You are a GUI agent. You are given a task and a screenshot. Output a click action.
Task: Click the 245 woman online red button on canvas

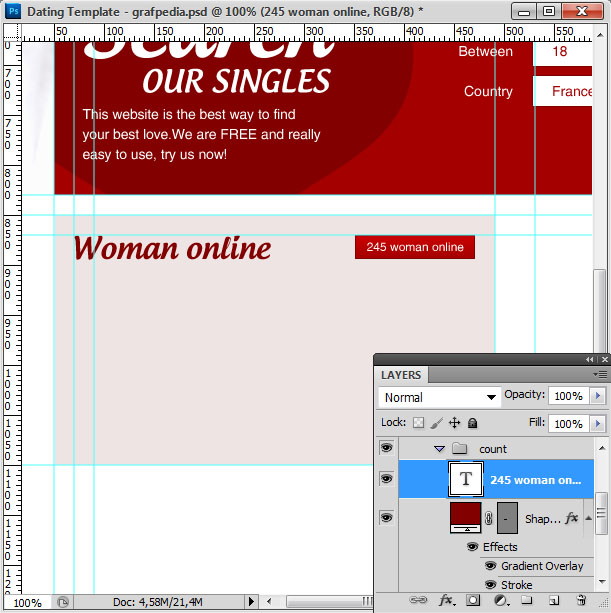click(415, 247)
